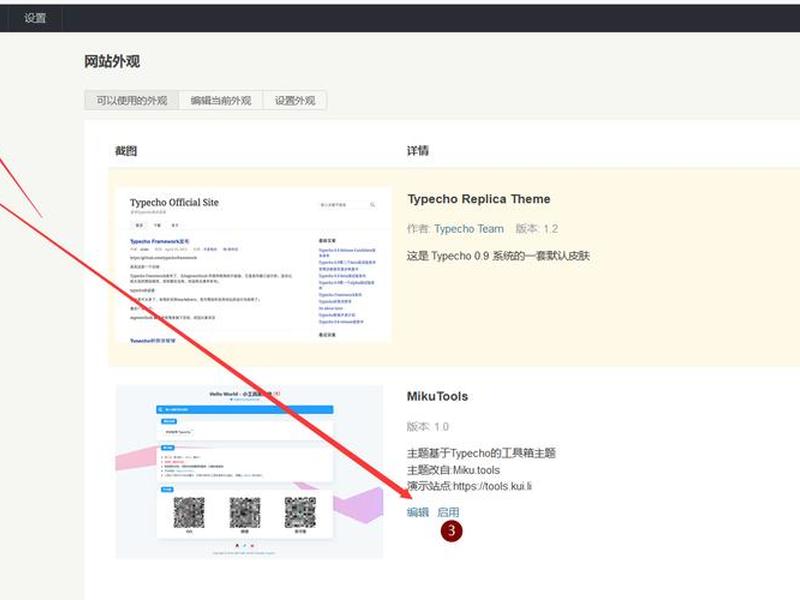Click the MikuTools theme screenshot thumbnail
Viewport: 800px width, 600px height.
tap(249, 471)
